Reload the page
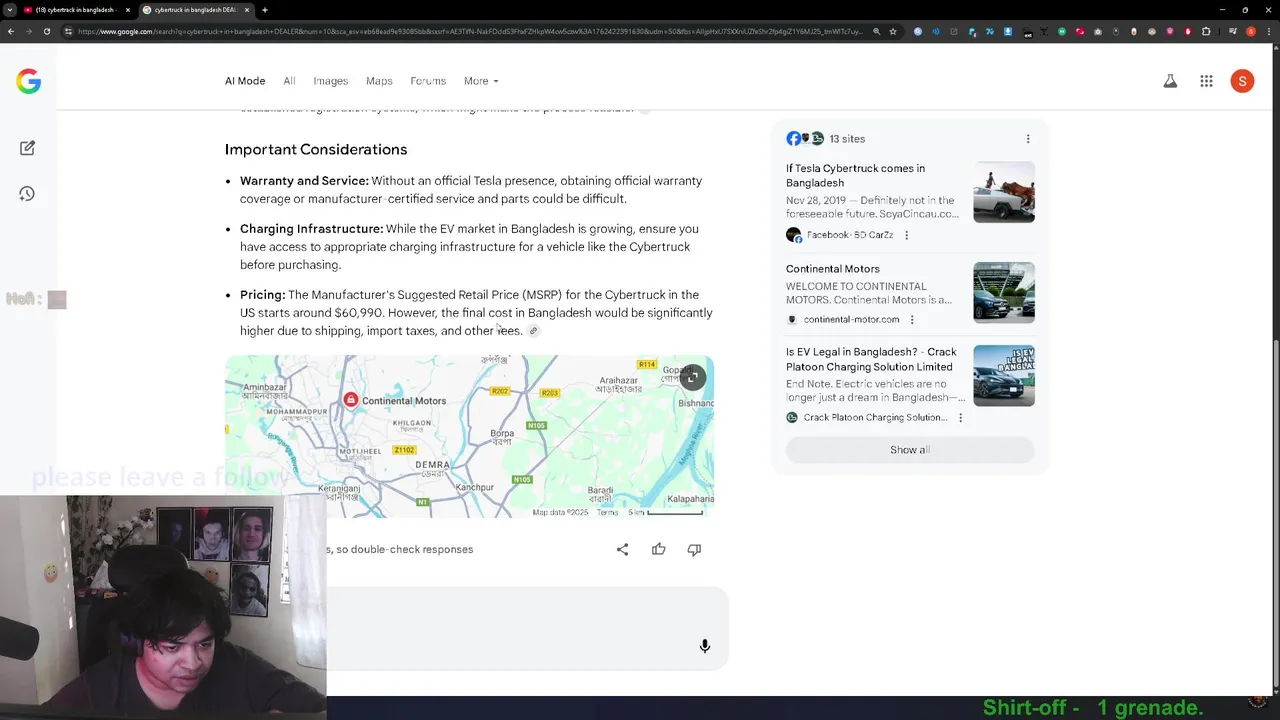Screen dimensions: 1280x720 coord(46,31)
